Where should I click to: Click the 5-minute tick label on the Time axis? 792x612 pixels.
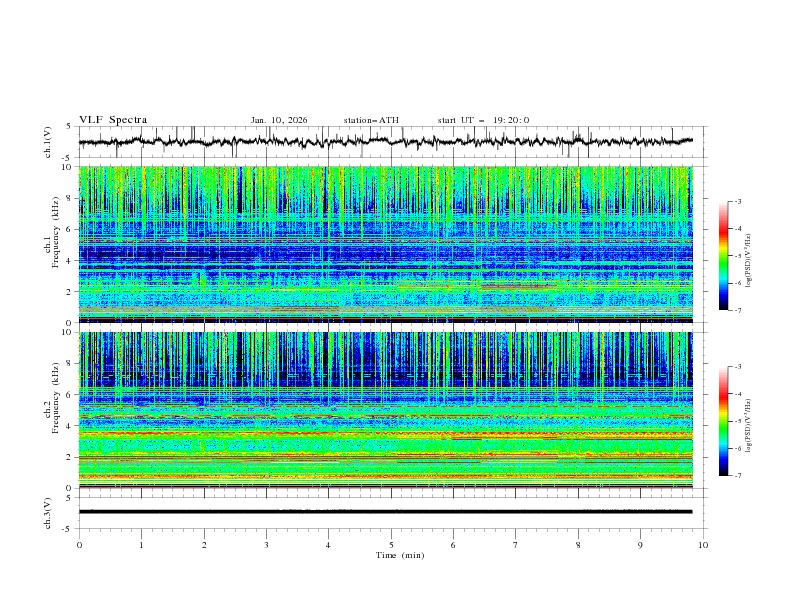coord(391,545)
